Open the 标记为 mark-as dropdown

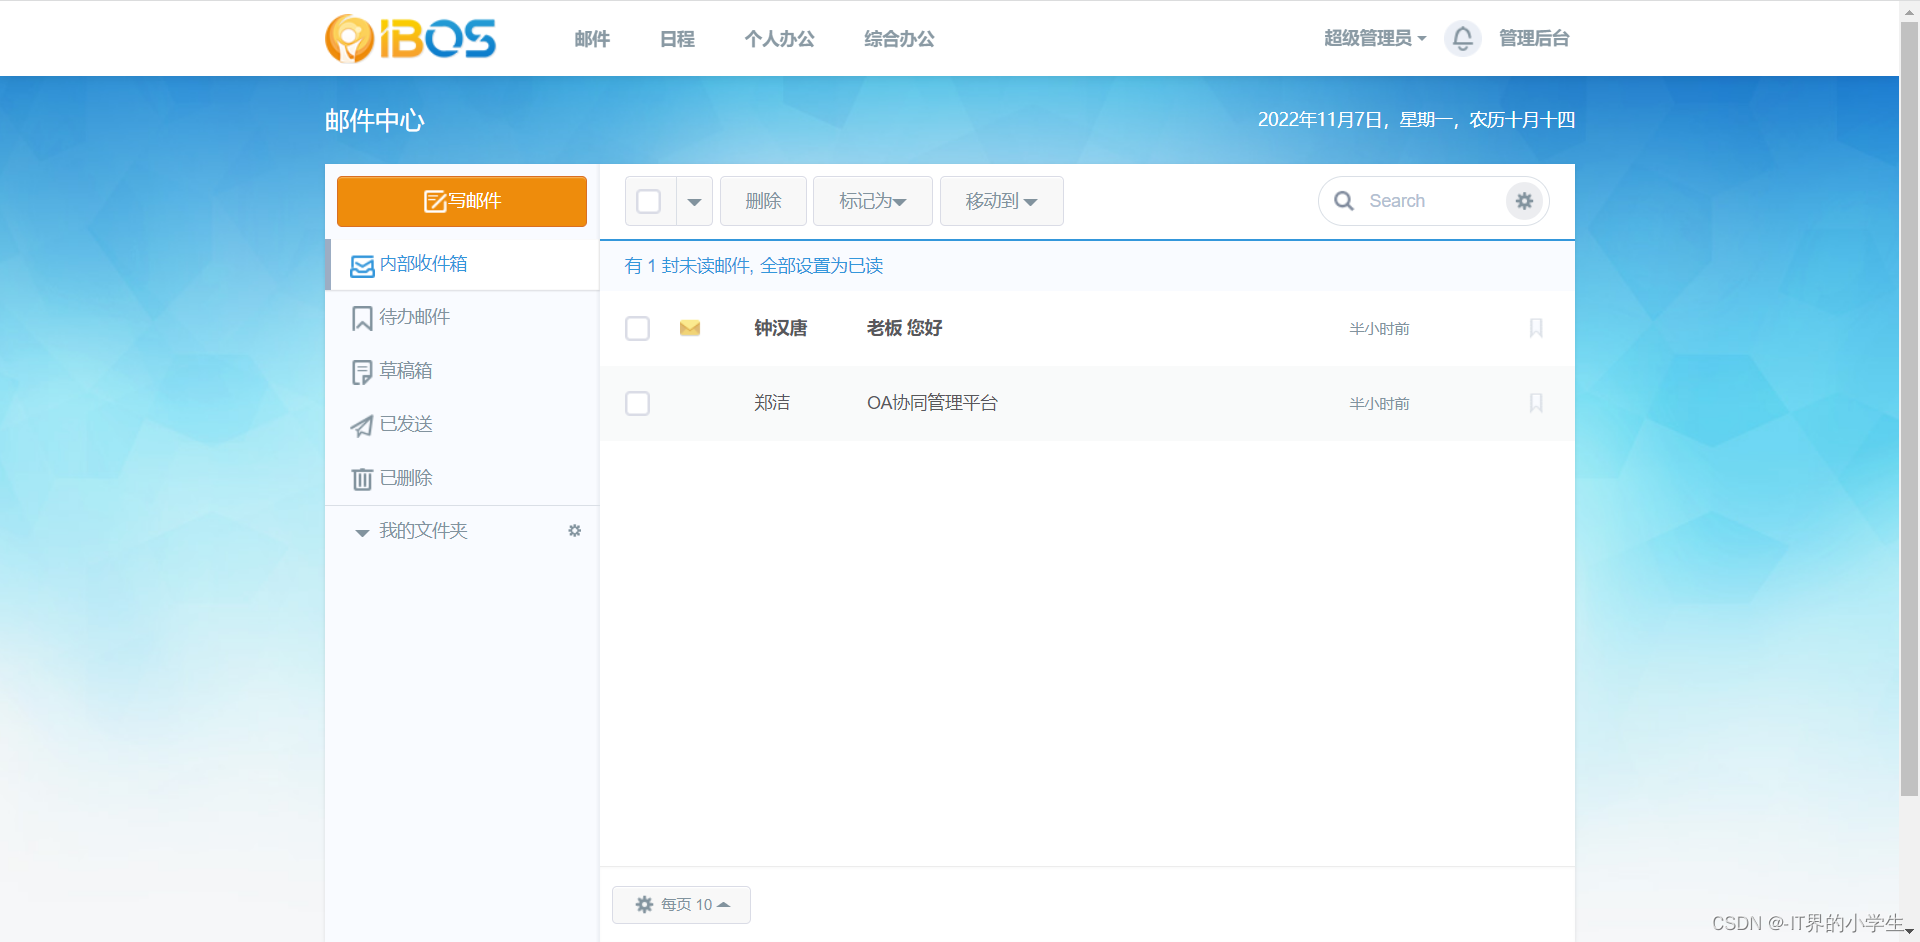pos(872,200)
